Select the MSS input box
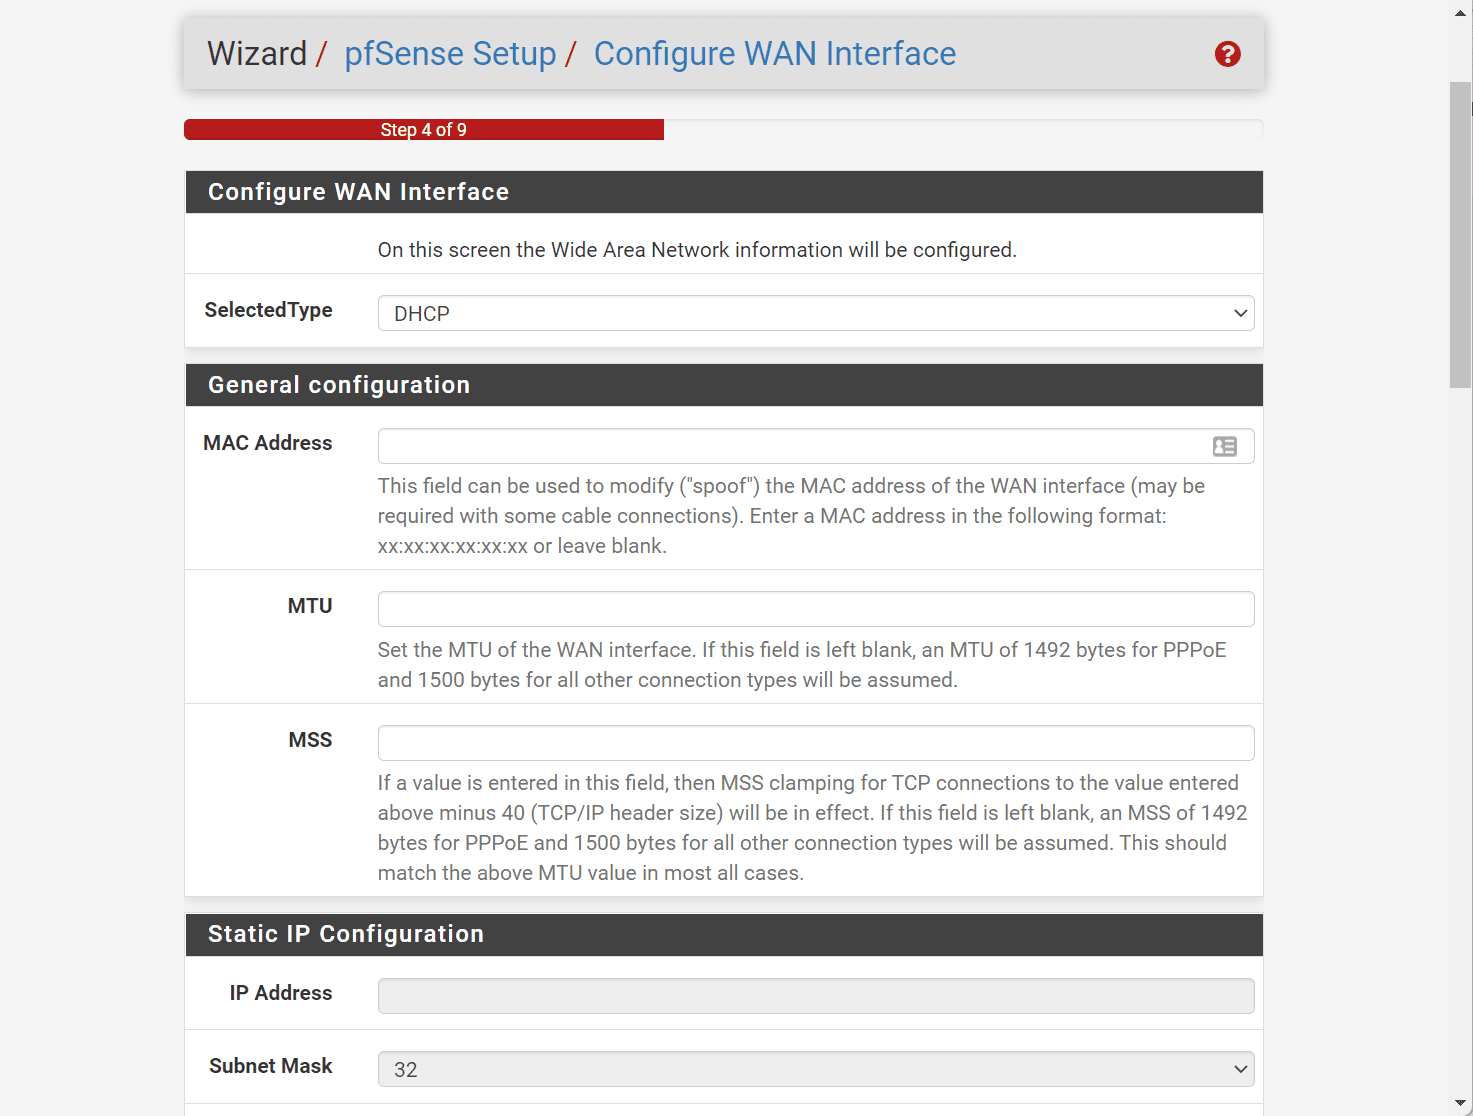Image resolution: width=1473 pixels, height=1116 pixels. (815, 743)
